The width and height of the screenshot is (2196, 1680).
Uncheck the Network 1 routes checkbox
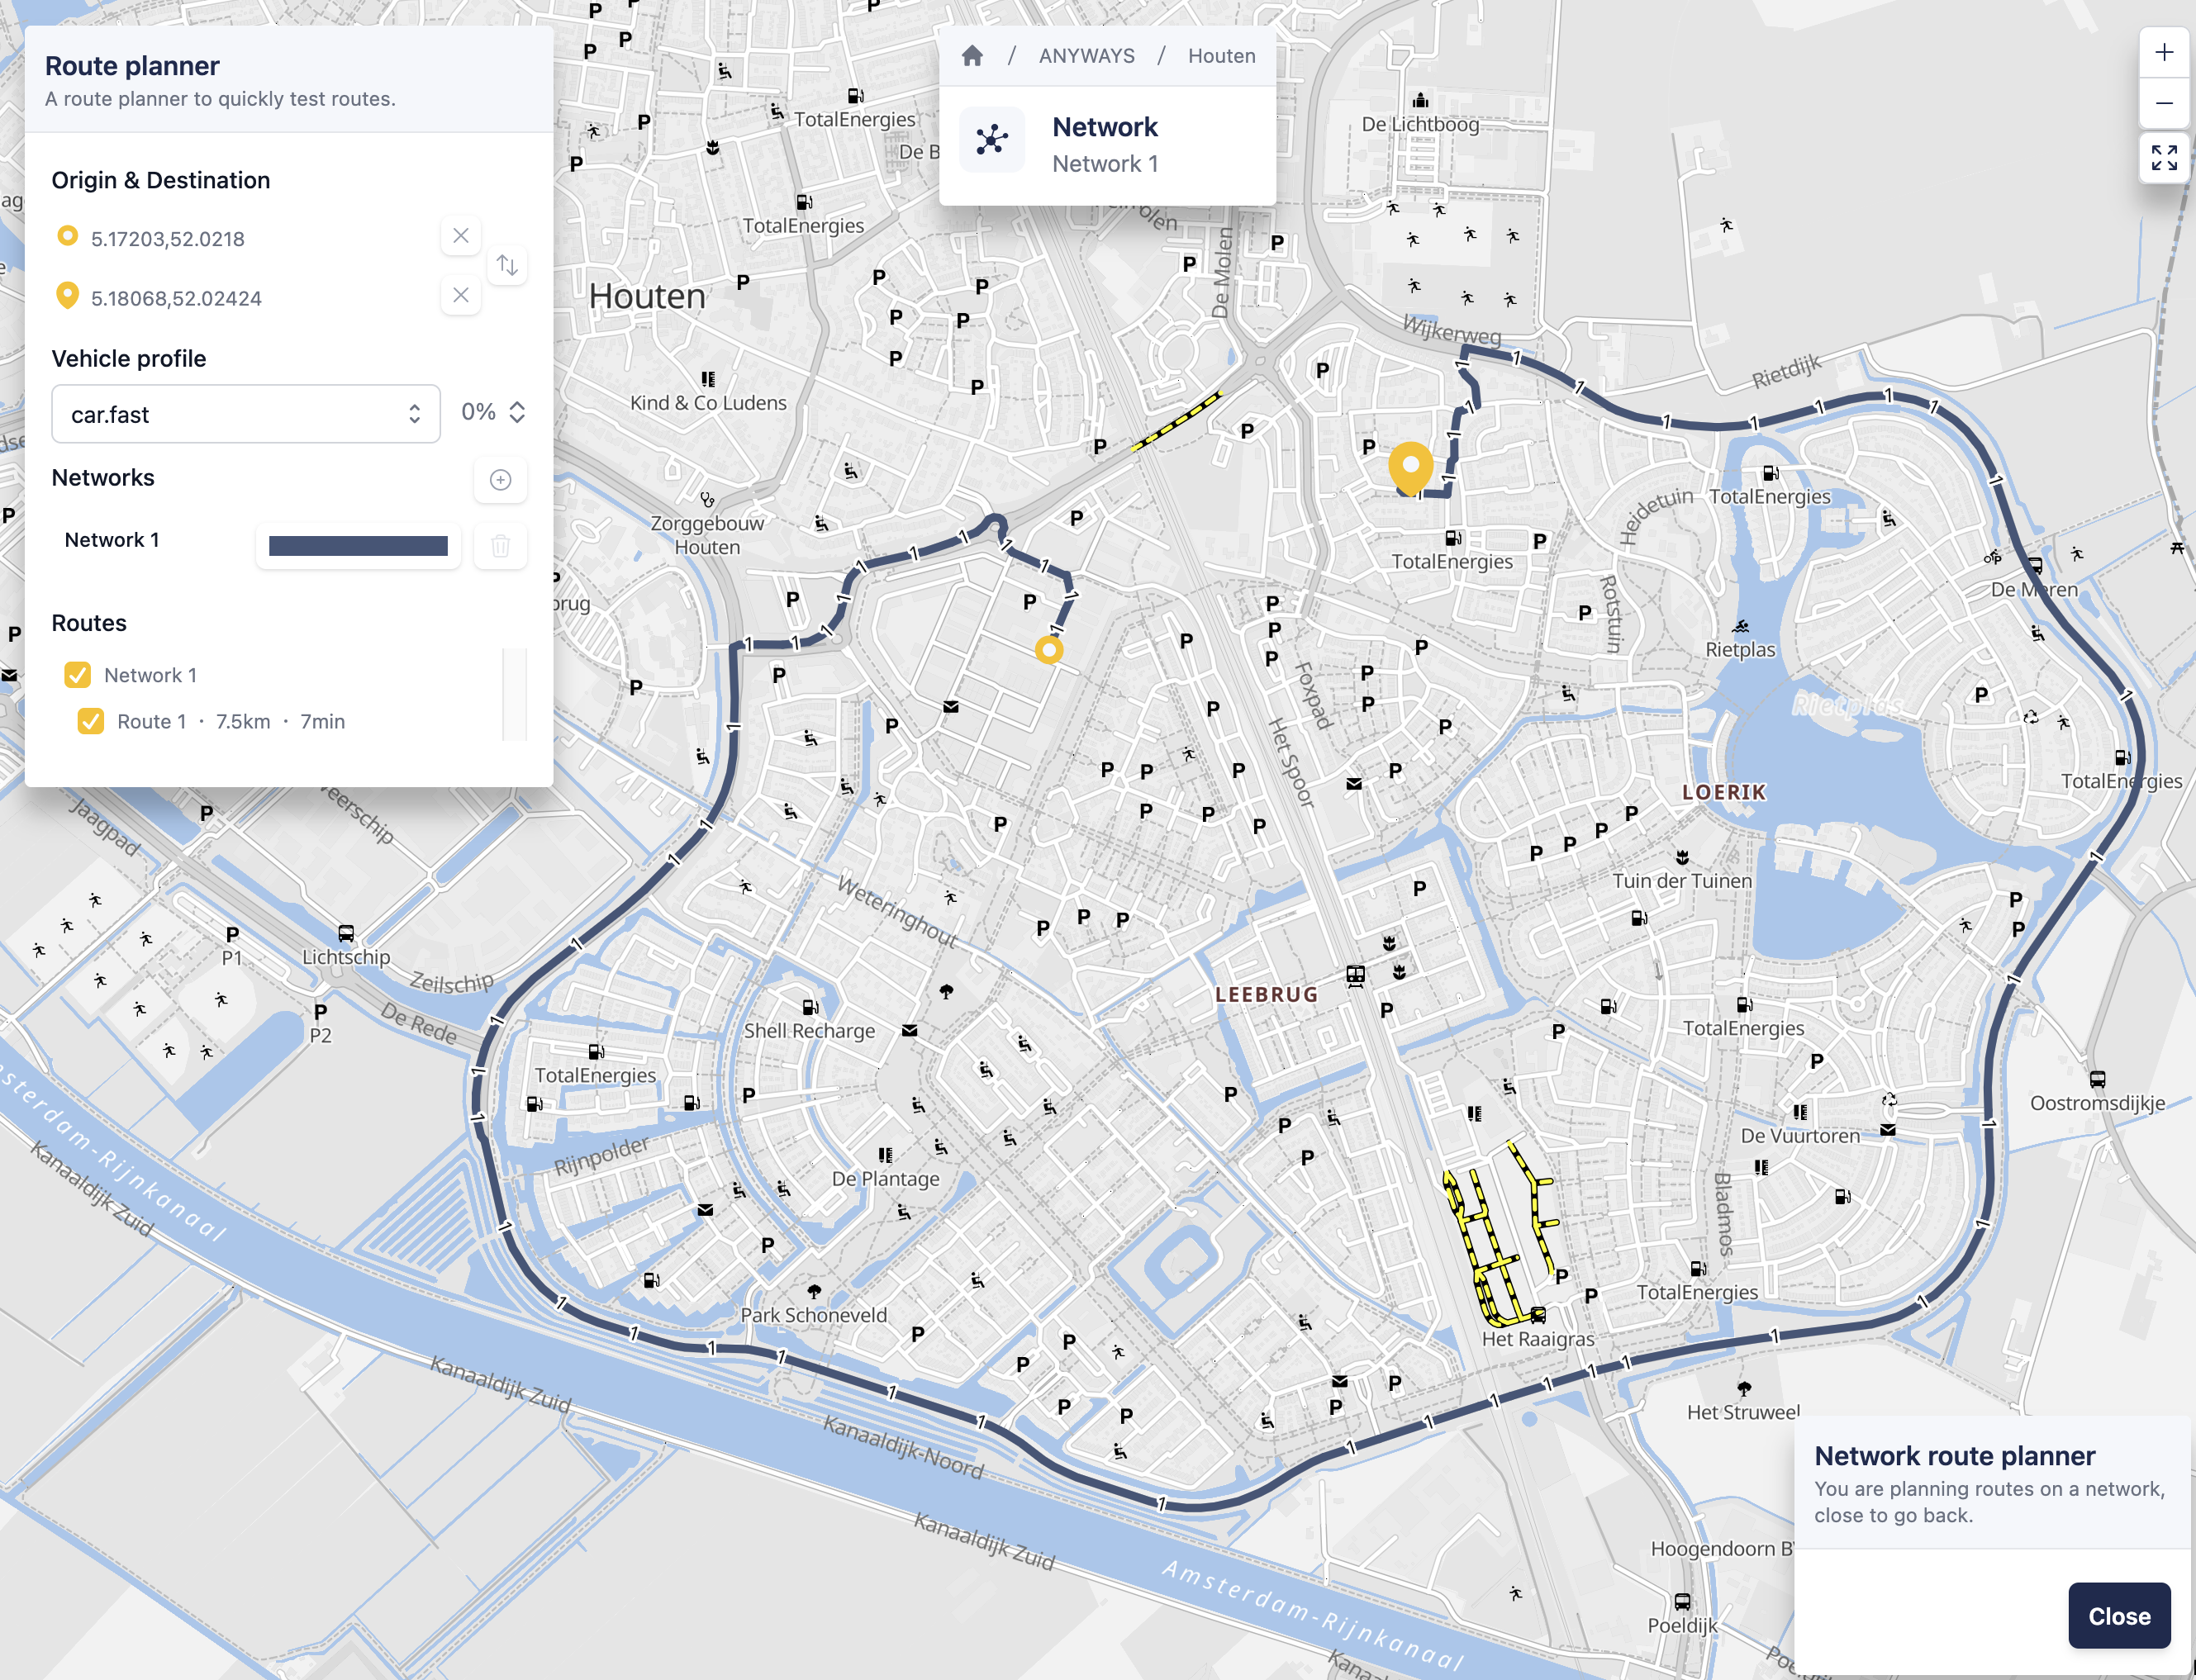coord(78,674)
